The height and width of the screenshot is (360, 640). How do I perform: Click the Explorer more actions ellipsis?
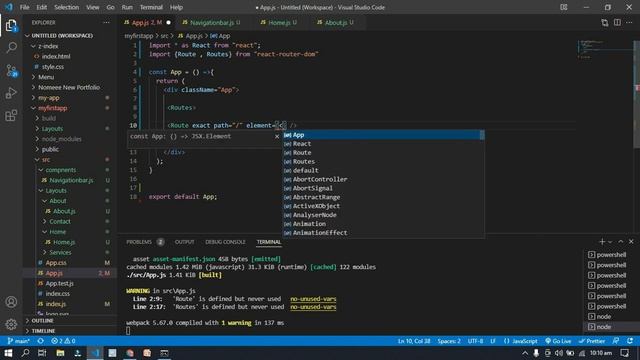(x=106, y=22)
